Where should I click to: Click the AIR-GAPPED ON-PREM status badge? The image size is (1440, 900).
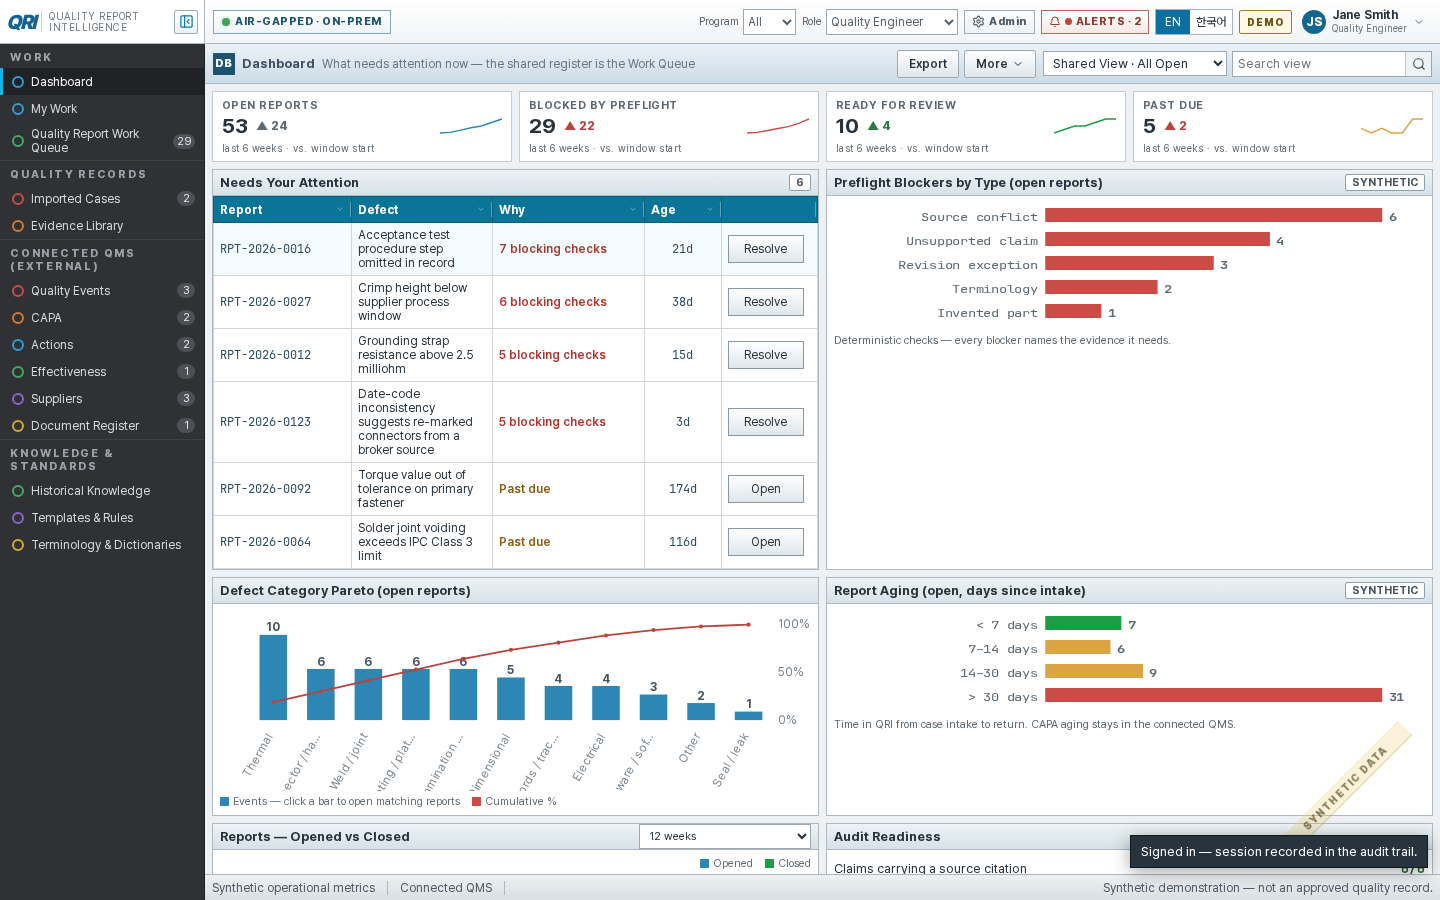[302, 22]
